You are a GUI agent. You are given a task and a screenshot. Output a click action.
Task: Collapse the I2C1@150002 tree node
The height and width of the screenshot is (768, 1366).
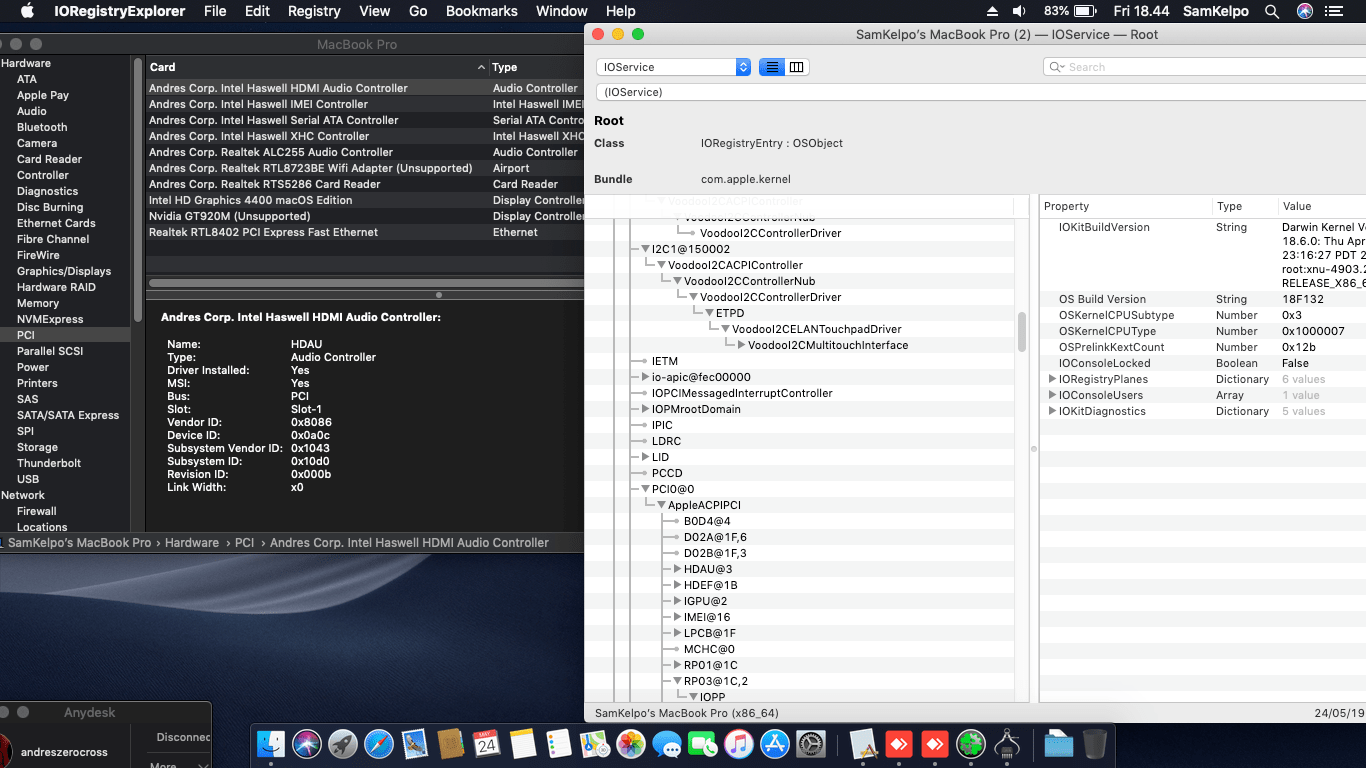[x=645, y=249]
